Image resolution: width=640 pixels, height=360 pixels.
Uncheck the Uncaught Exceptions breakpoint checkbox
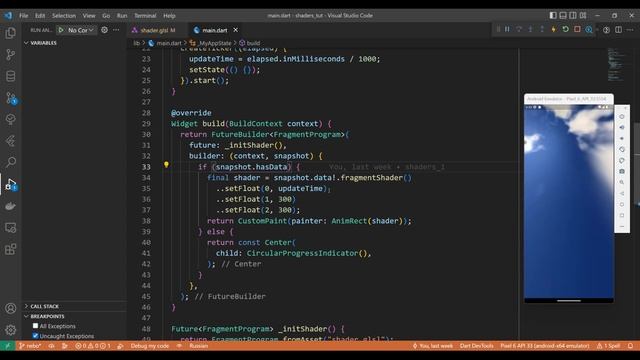(x=36, y=336)
